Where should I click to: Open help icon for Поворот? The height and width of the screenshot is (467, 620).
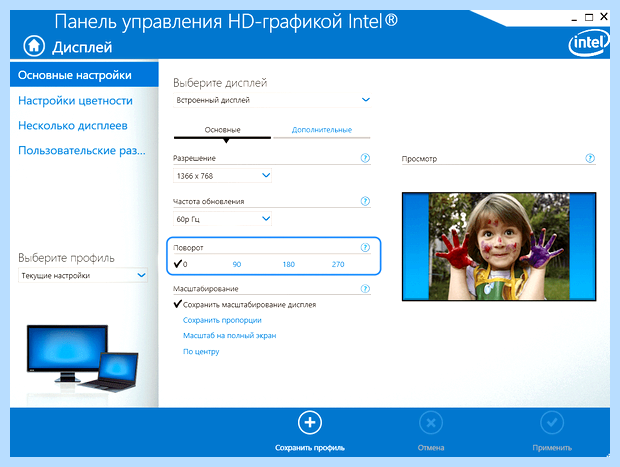(365, 247)
